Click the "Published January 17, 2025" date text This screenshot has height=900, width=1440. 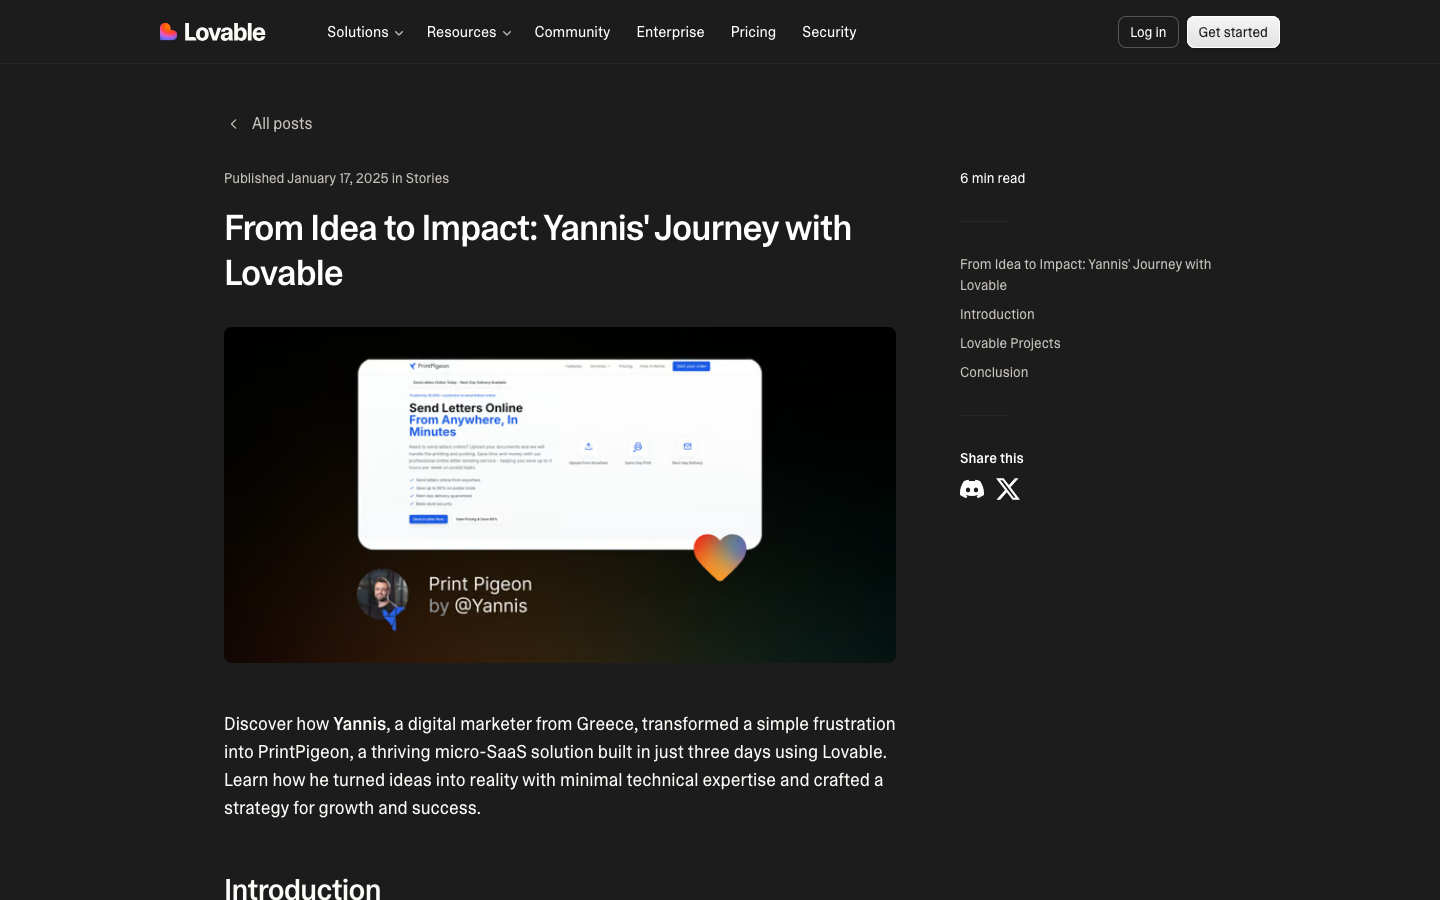pyautogui.click(x=306, y=178)
